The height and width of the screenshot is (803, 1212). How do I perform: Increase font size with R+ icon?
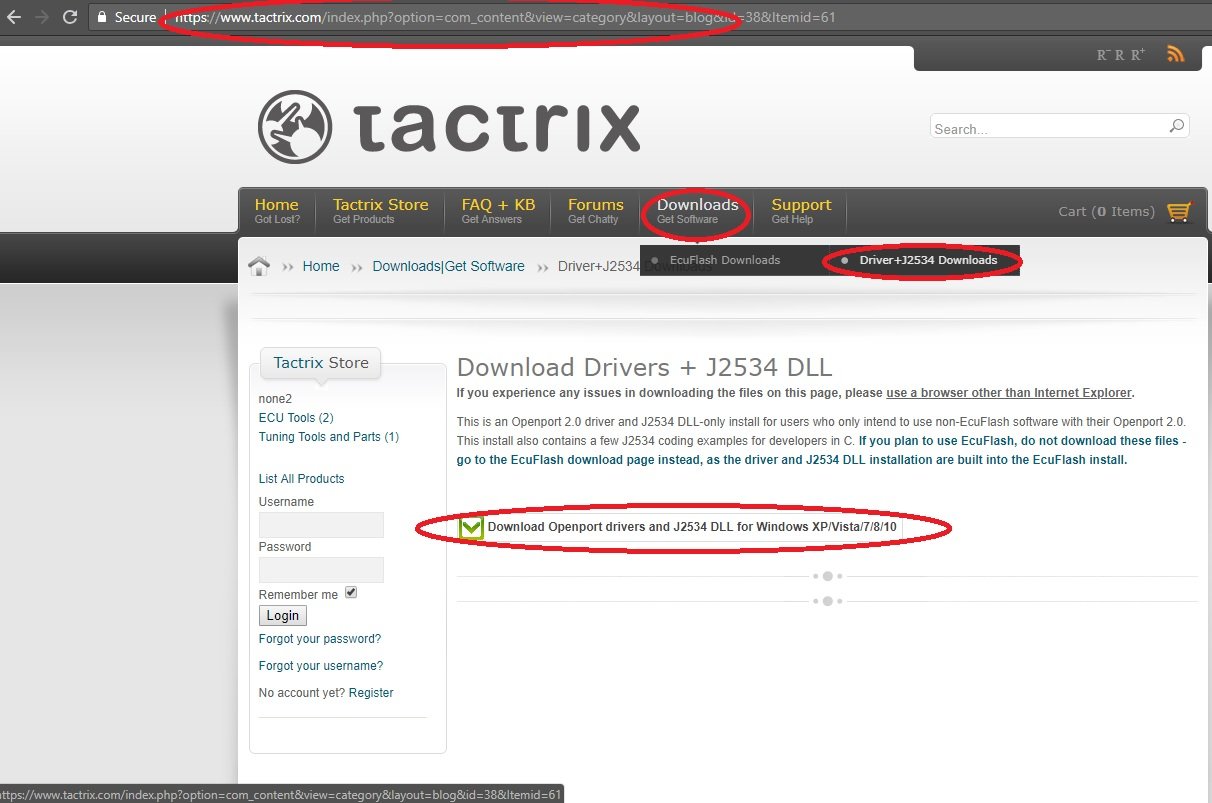pos(1138,55)
